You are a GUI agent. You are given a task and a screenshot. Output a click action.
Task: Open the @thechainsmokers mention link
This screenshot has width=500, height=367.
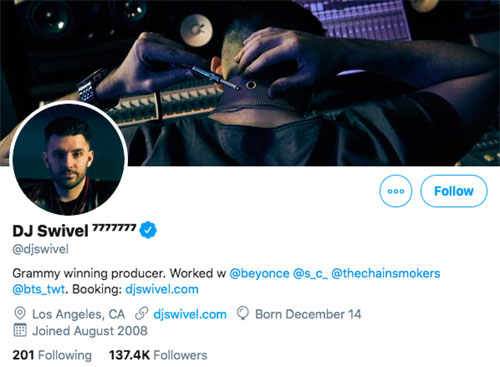point(386,273)
